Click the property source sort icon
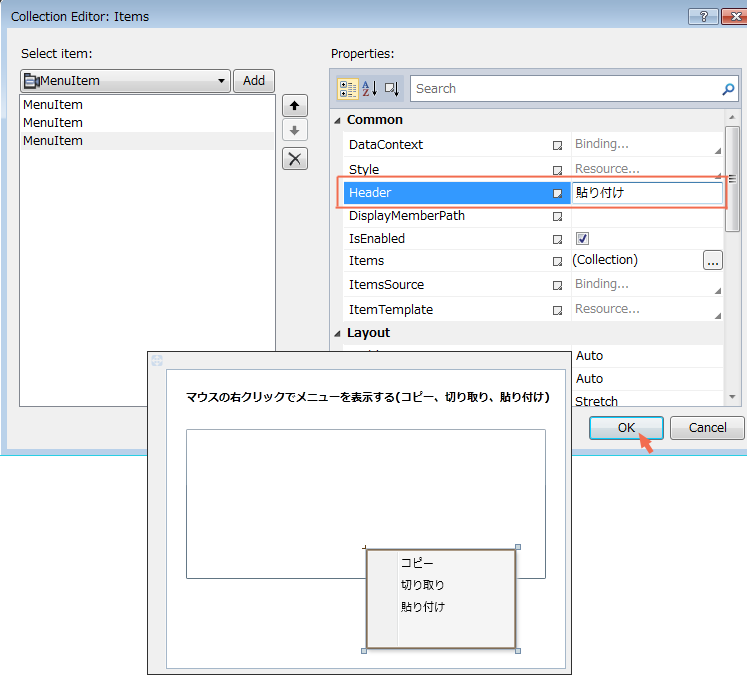This screenshot has height=675, width=747. pyautogui.click(x=392, y=89)
